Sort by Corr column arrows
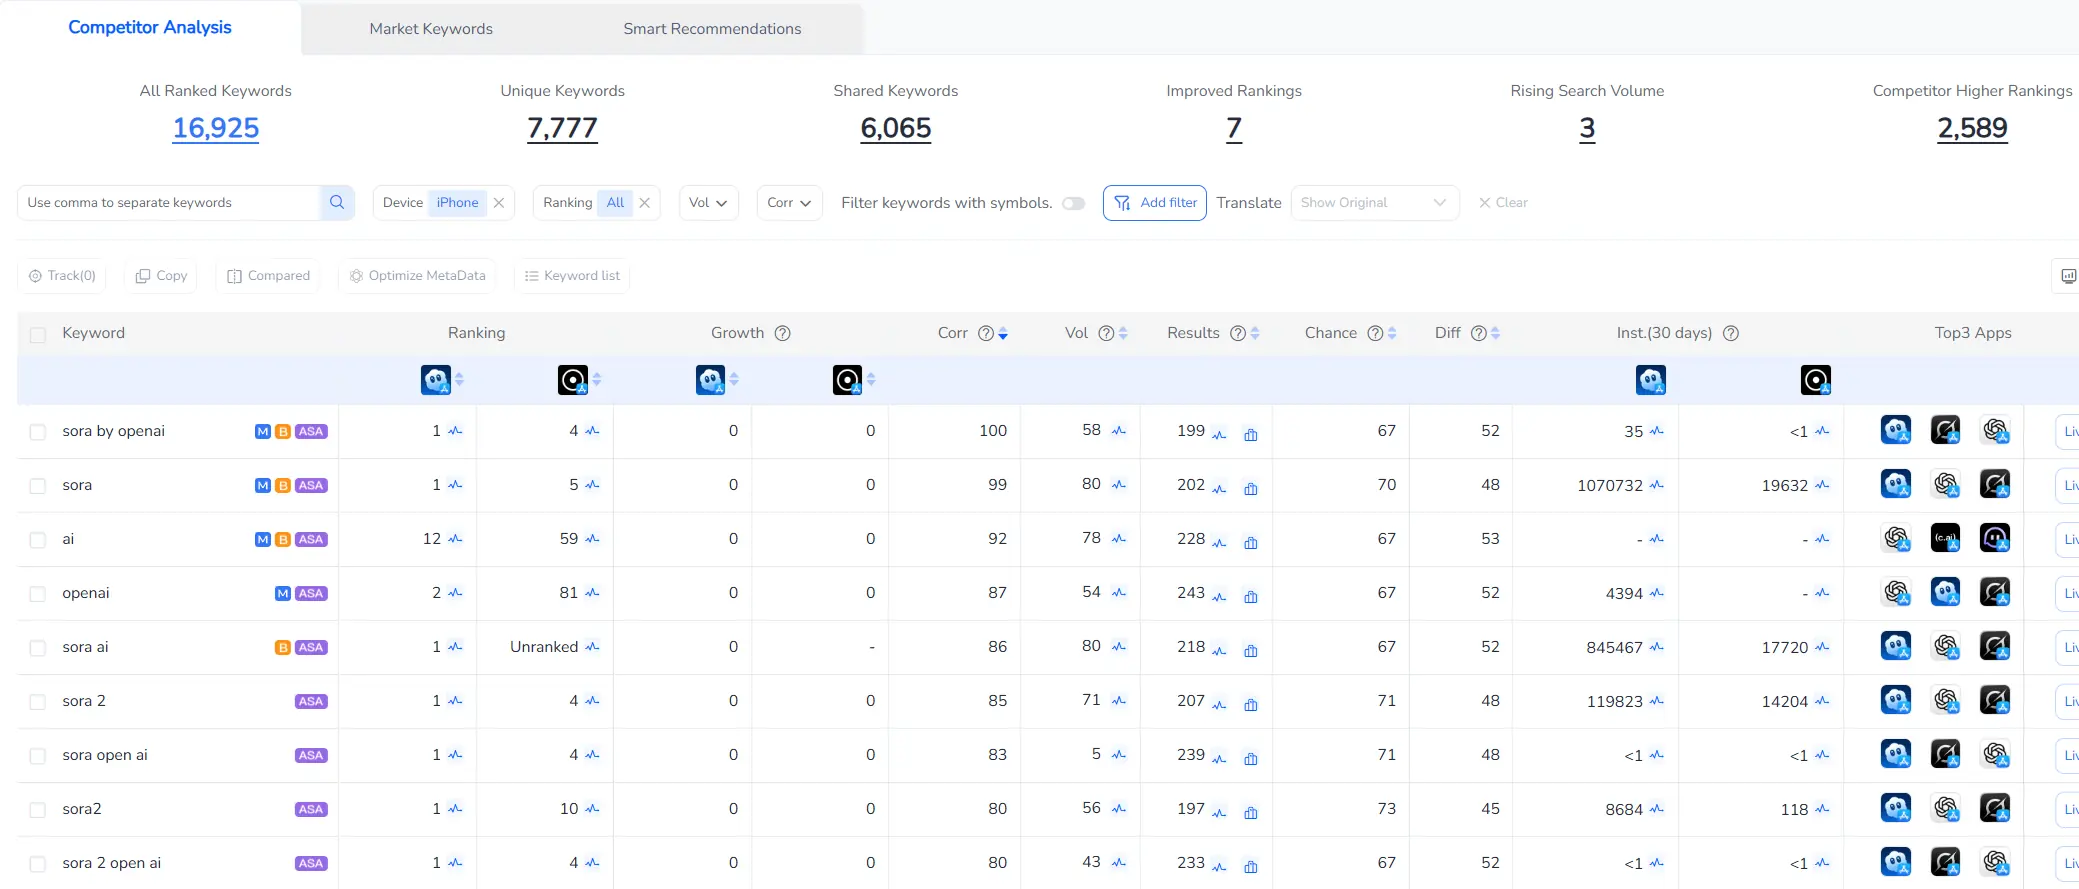Viewport: 2079px width, 889px height. [1003, 333]
